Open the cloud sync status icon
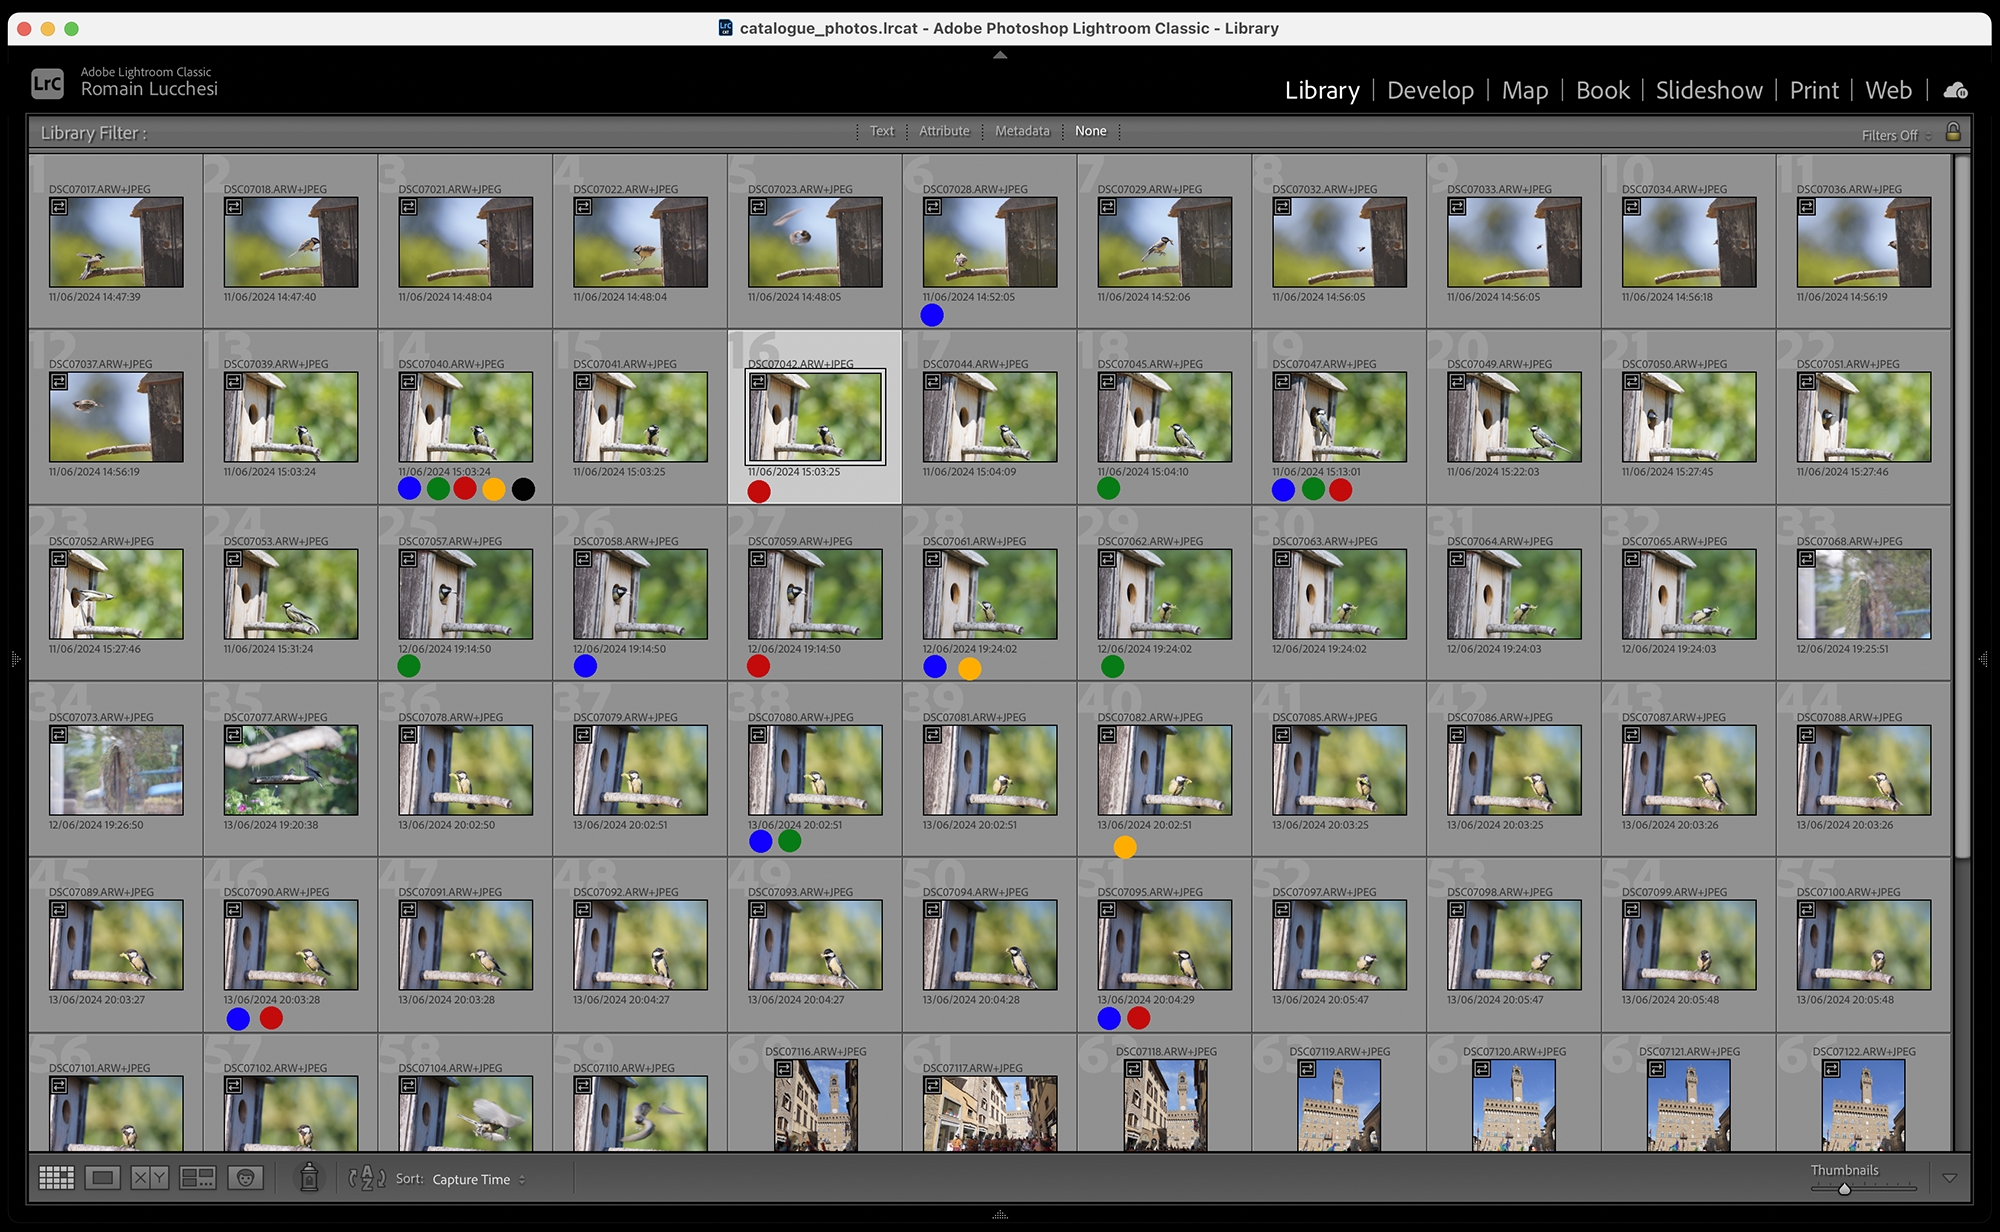Viewport: 2000px width, 1232px height. tap(1955, 91)
